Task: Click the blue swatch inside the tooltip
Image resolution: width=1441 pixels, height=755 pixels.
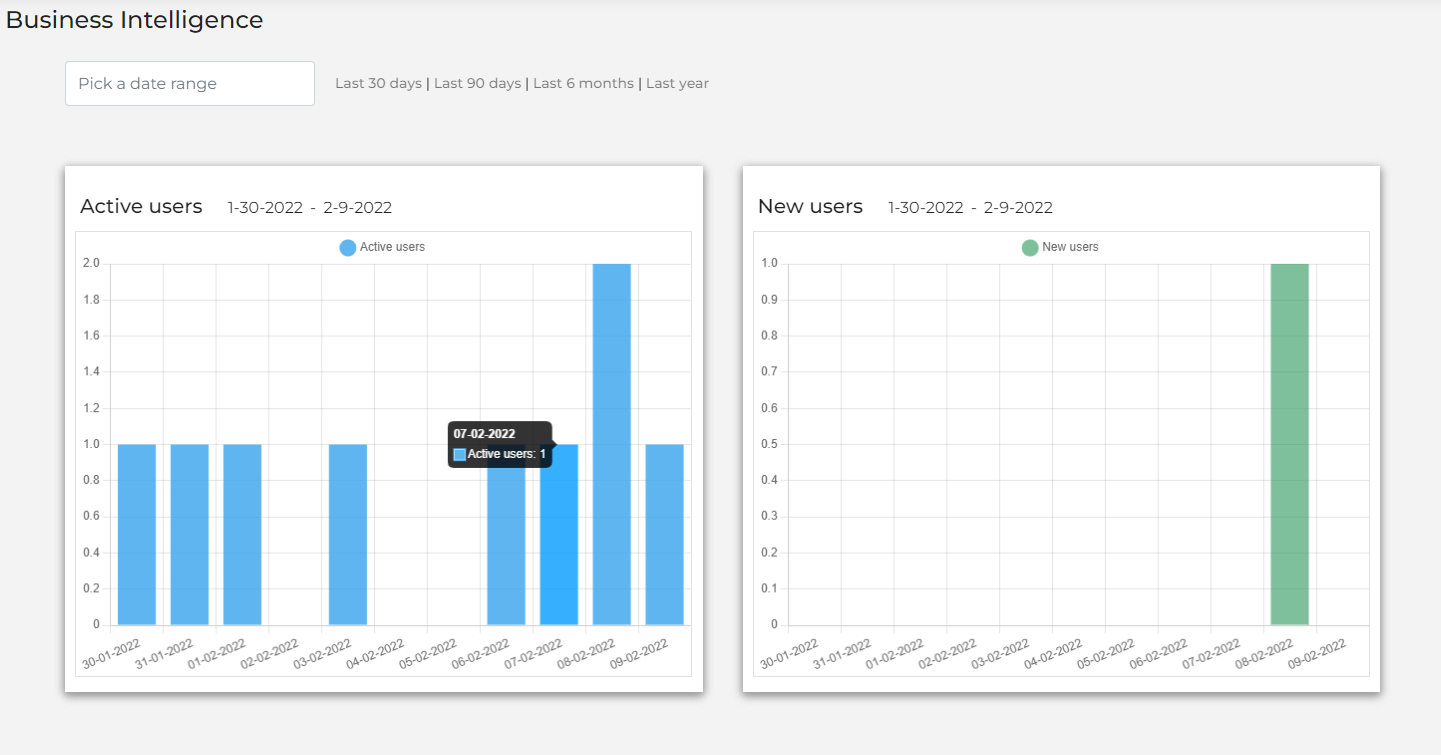Action: [x=460, y=455]
